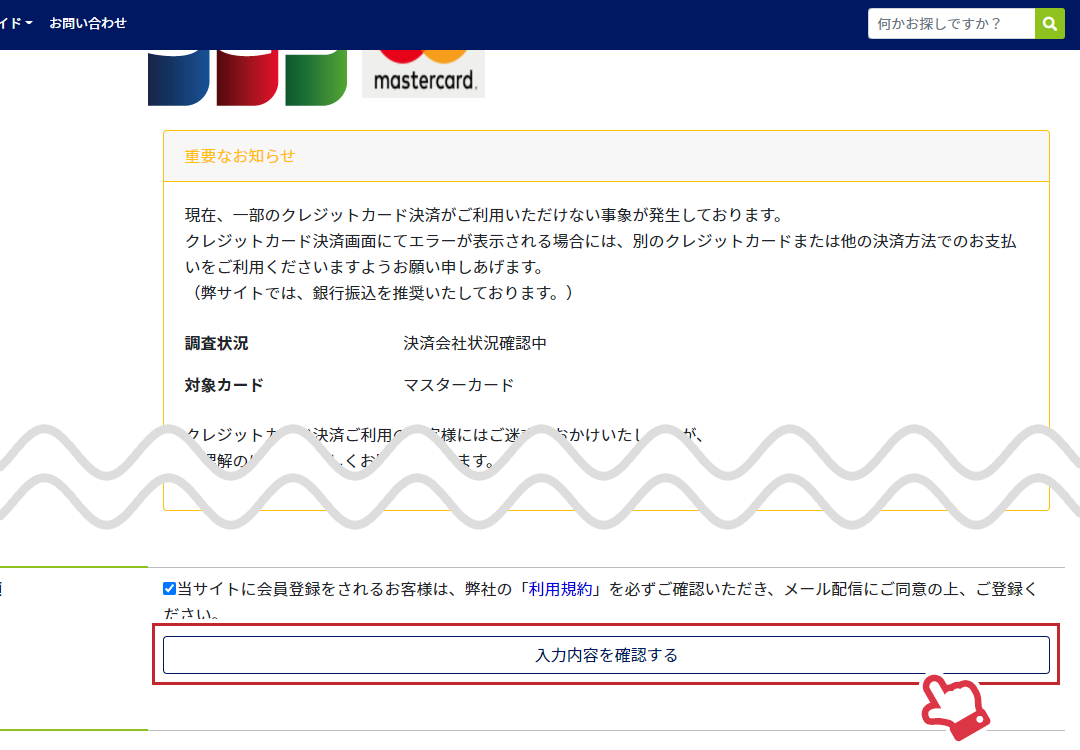Click the JCB card logo
This screenshot has height=750, width=1080.
[x=247, y=77]
